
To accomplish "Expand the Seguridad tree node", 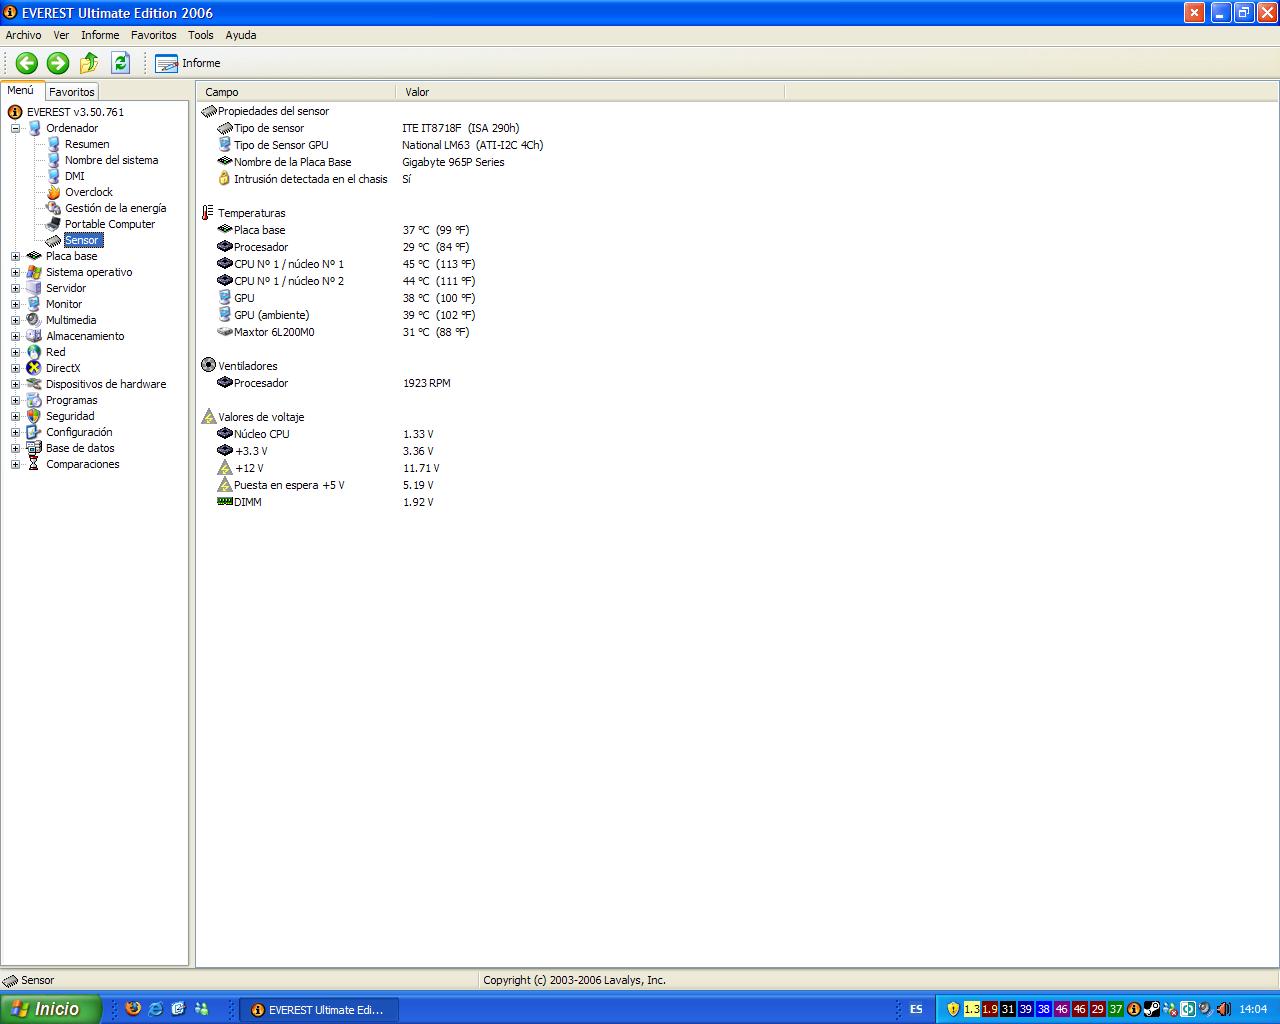I will point(15,416).
